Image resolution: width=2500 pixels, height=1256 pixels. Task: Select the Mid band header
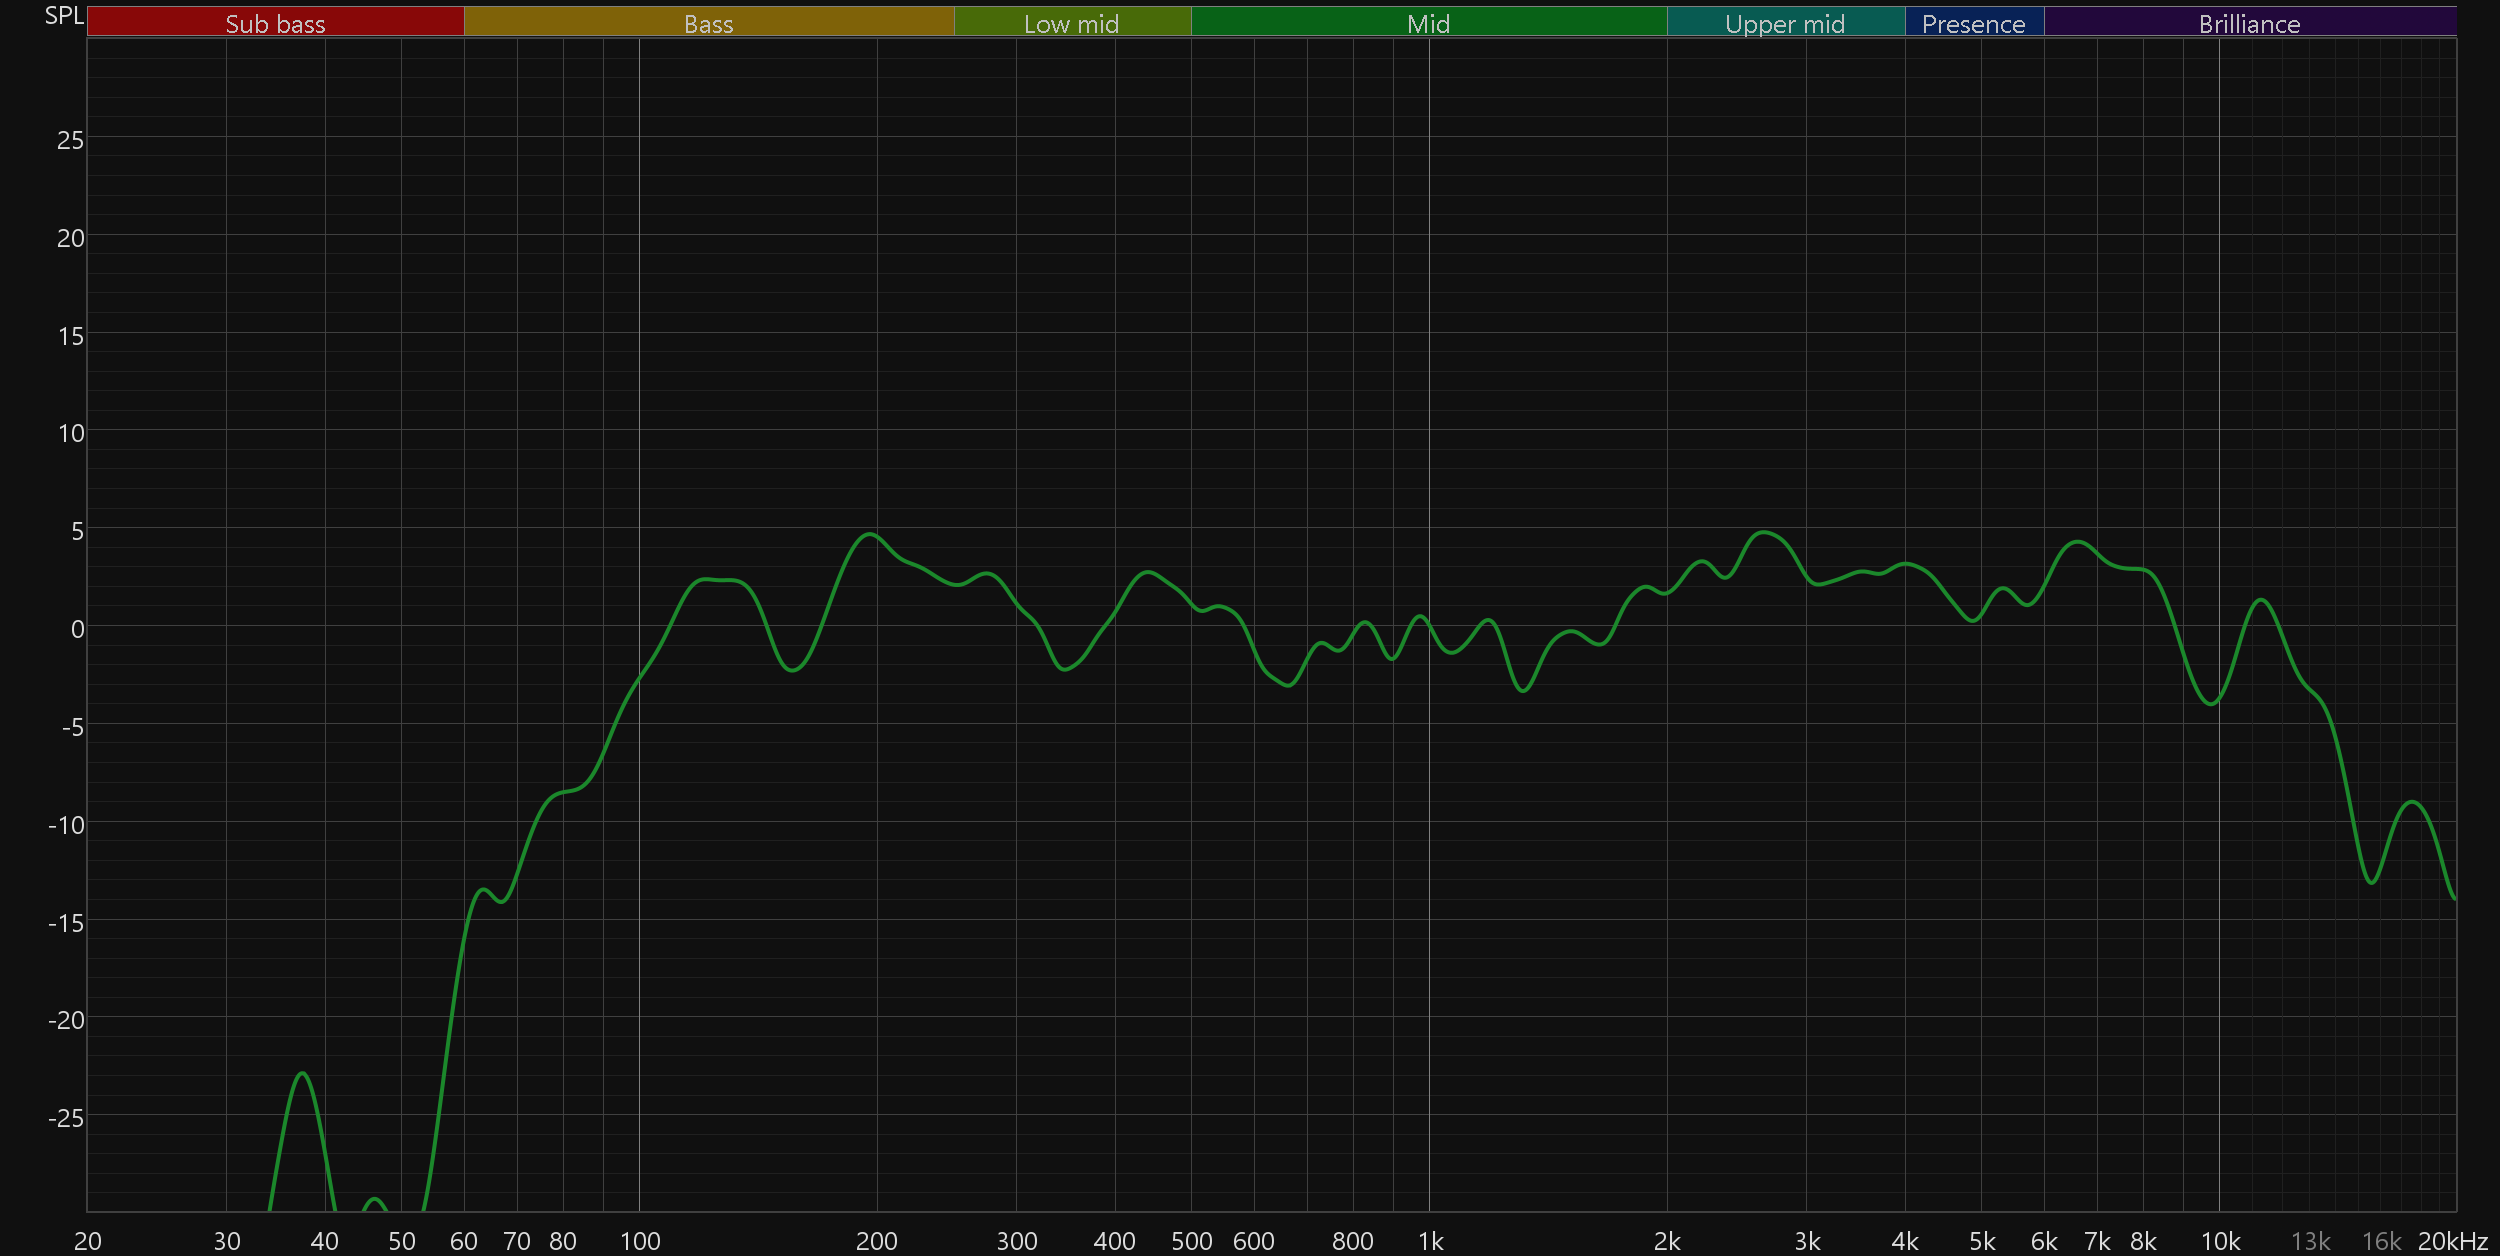click(x=1428, y=23)
